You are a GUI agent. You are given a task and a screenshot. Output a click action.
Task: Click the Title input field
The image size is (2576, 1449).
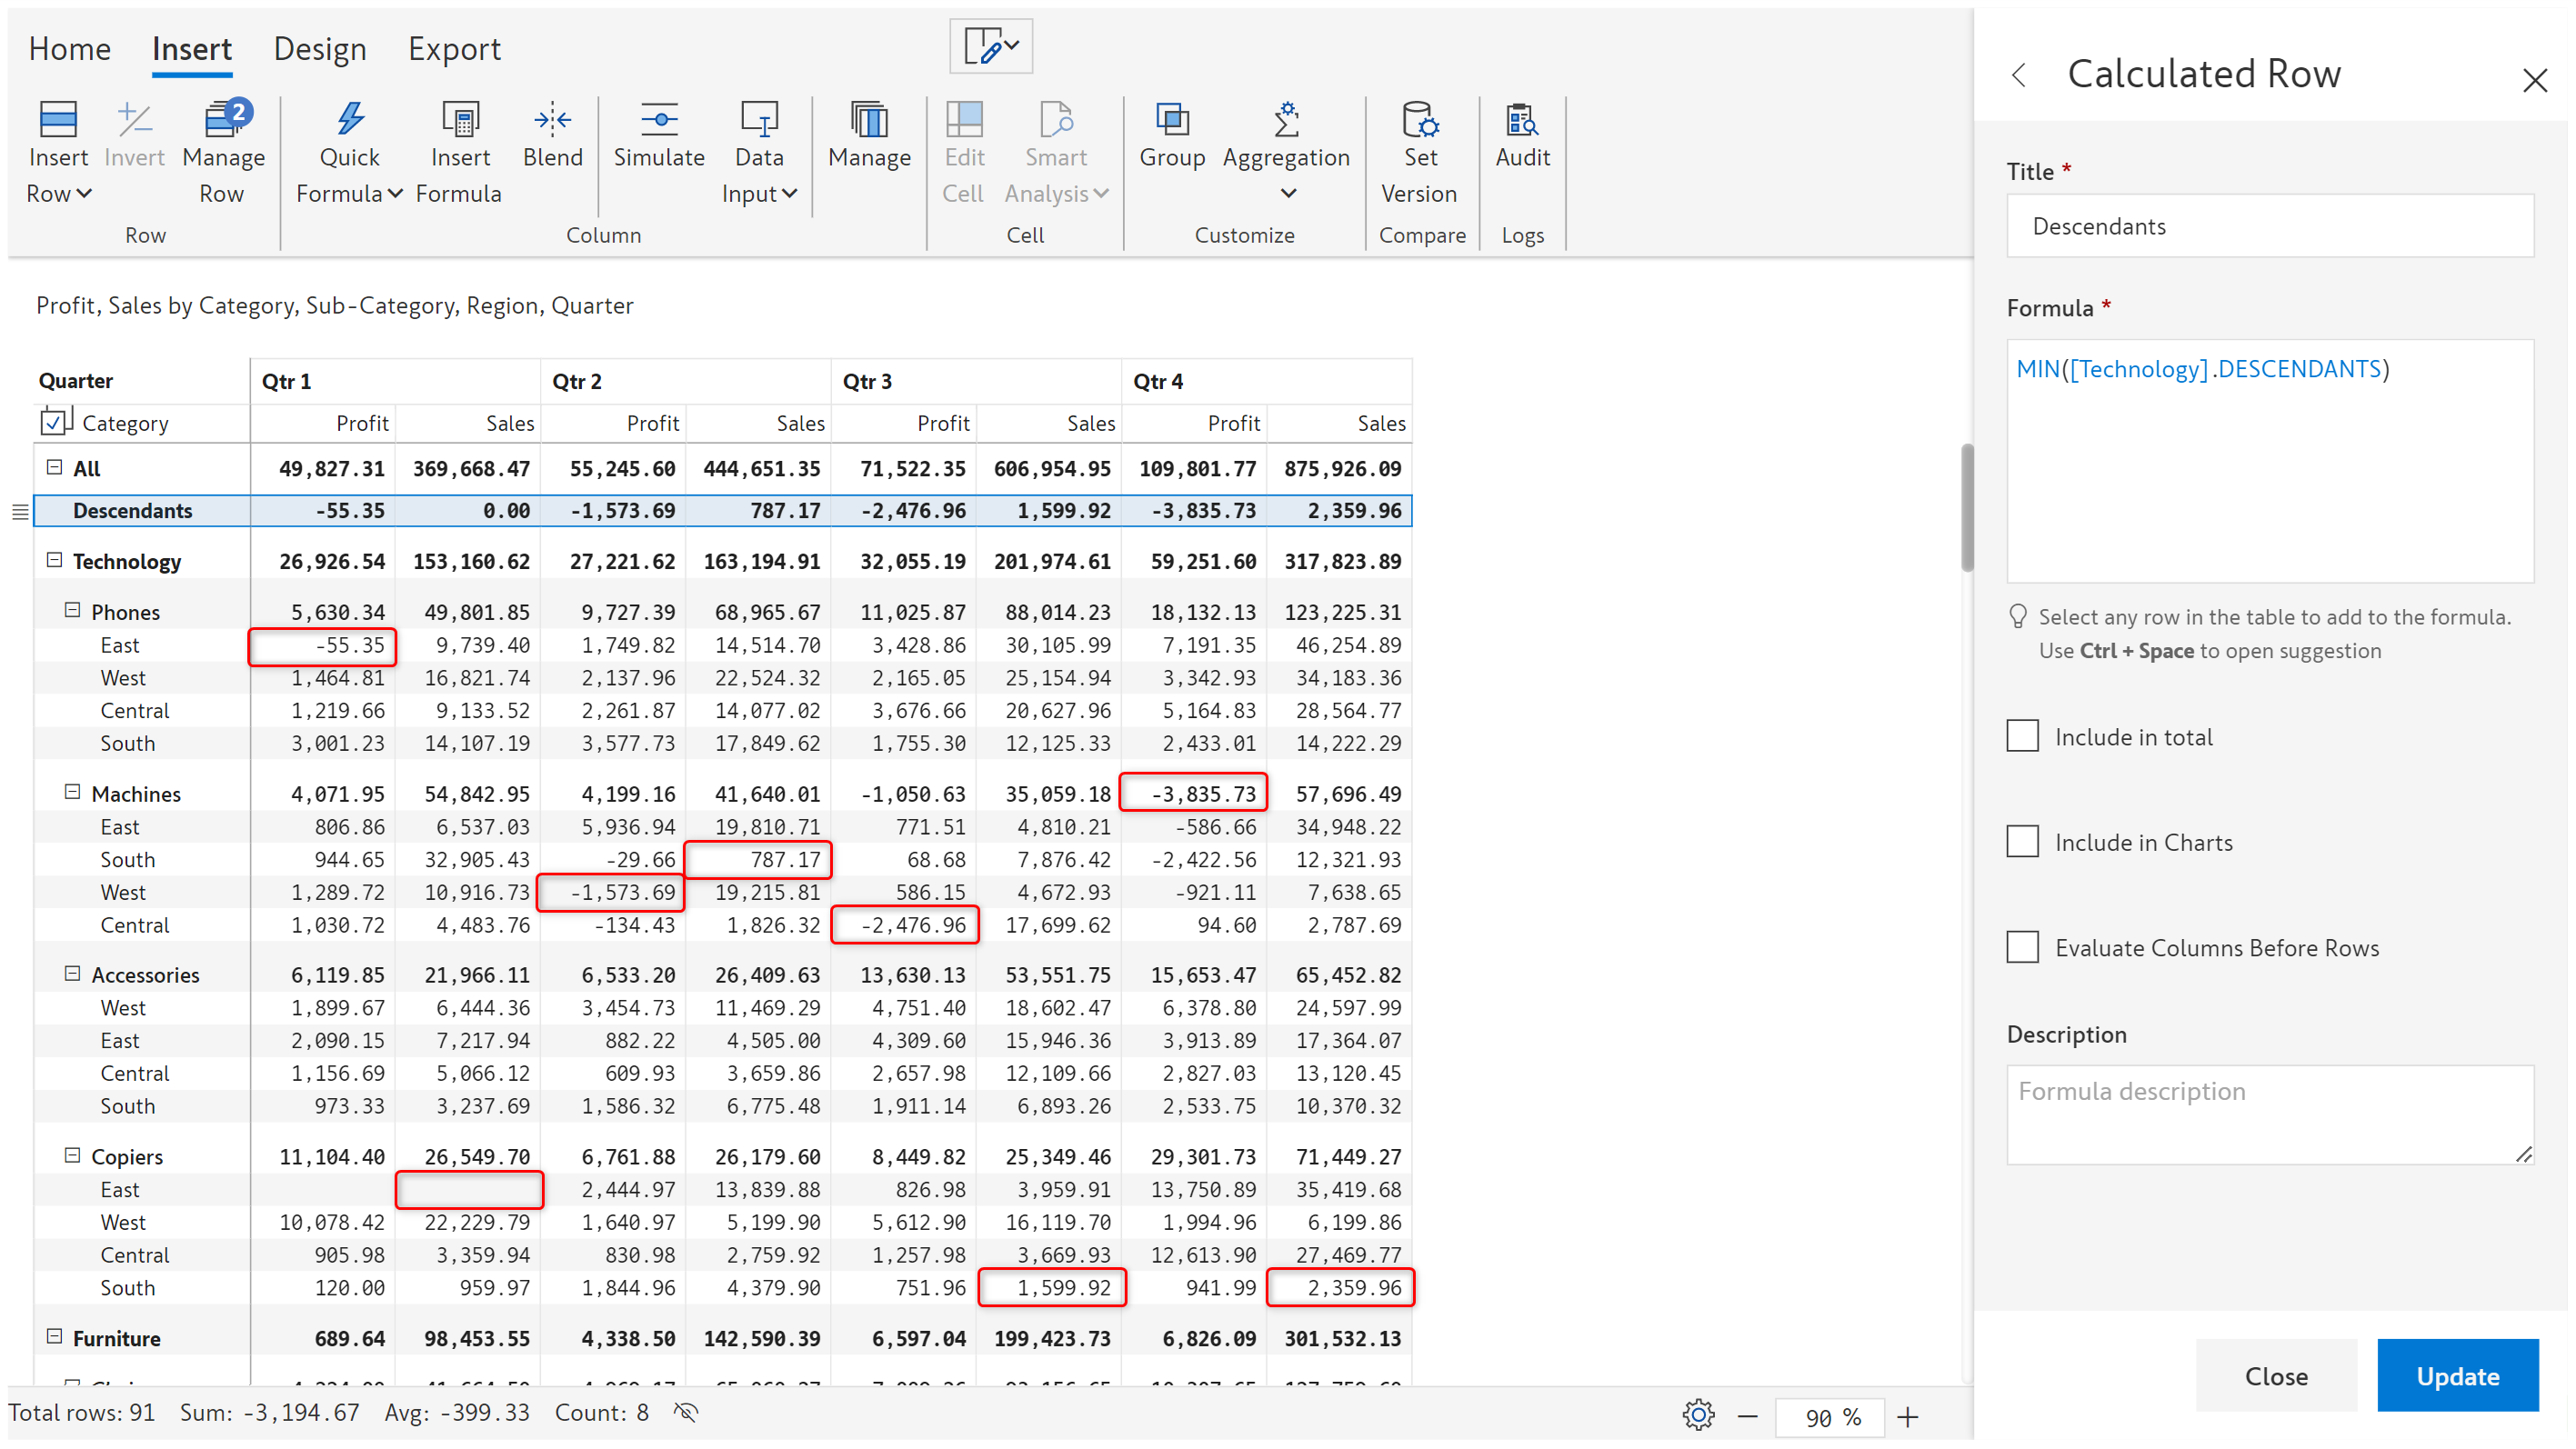click(2268, 226)
